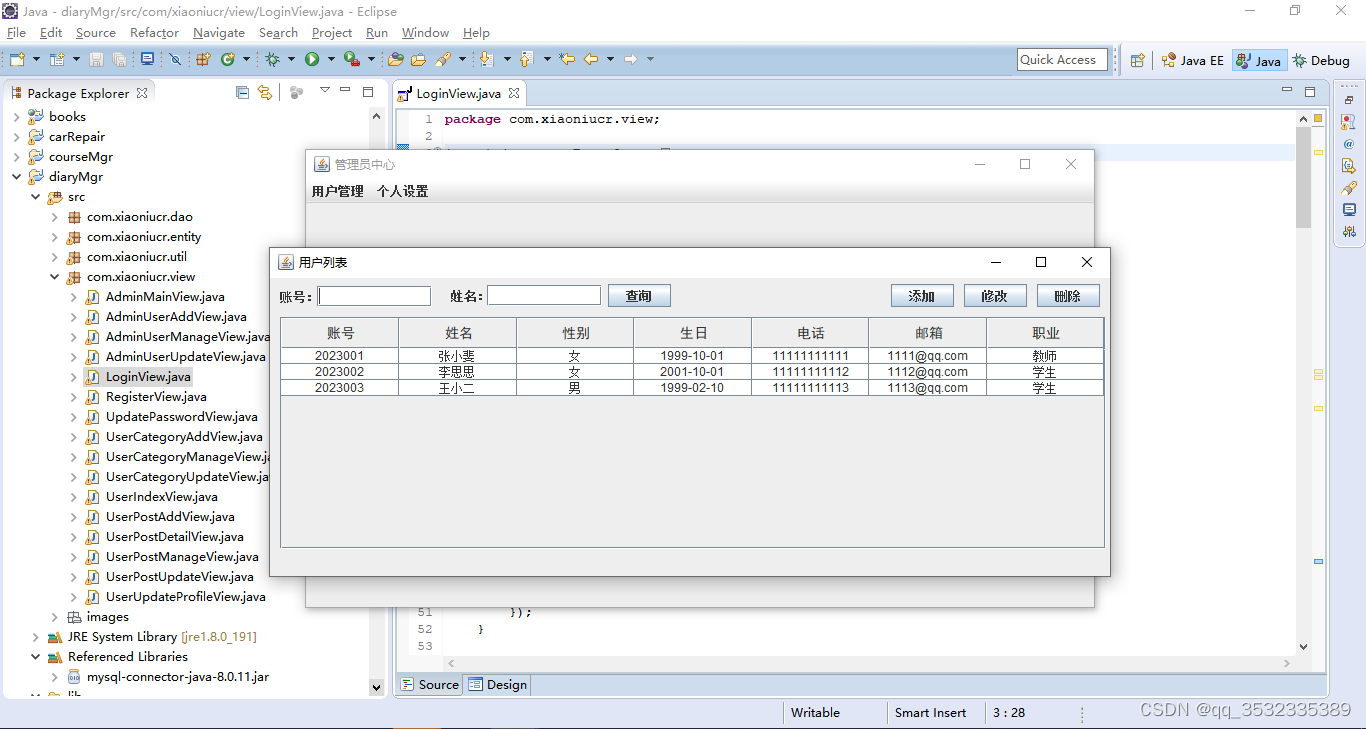1366x729 pixels.
Task: Click the New Java Package icon
Action: [203, 60]
